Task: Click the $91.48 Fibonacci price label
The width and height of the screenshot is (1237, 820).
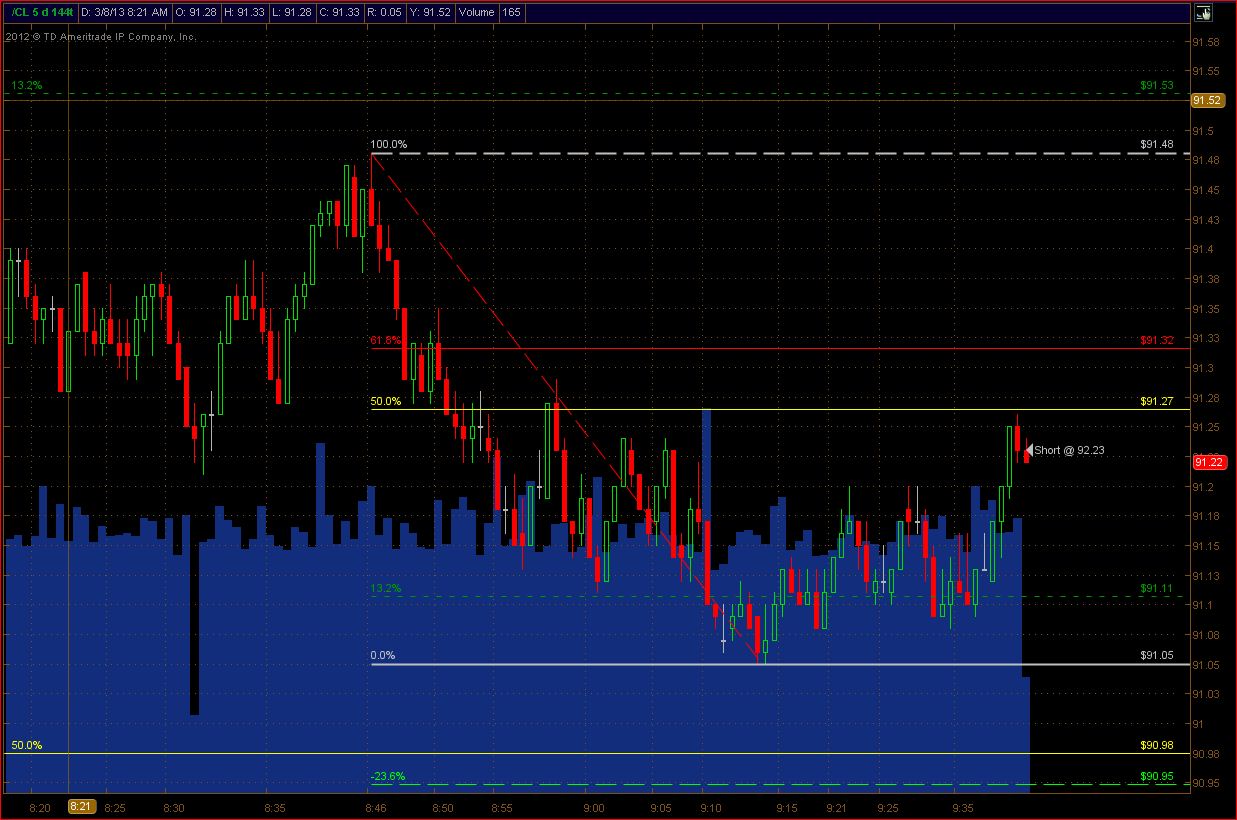Action: pyautogui.click(x=1157, y=144)
